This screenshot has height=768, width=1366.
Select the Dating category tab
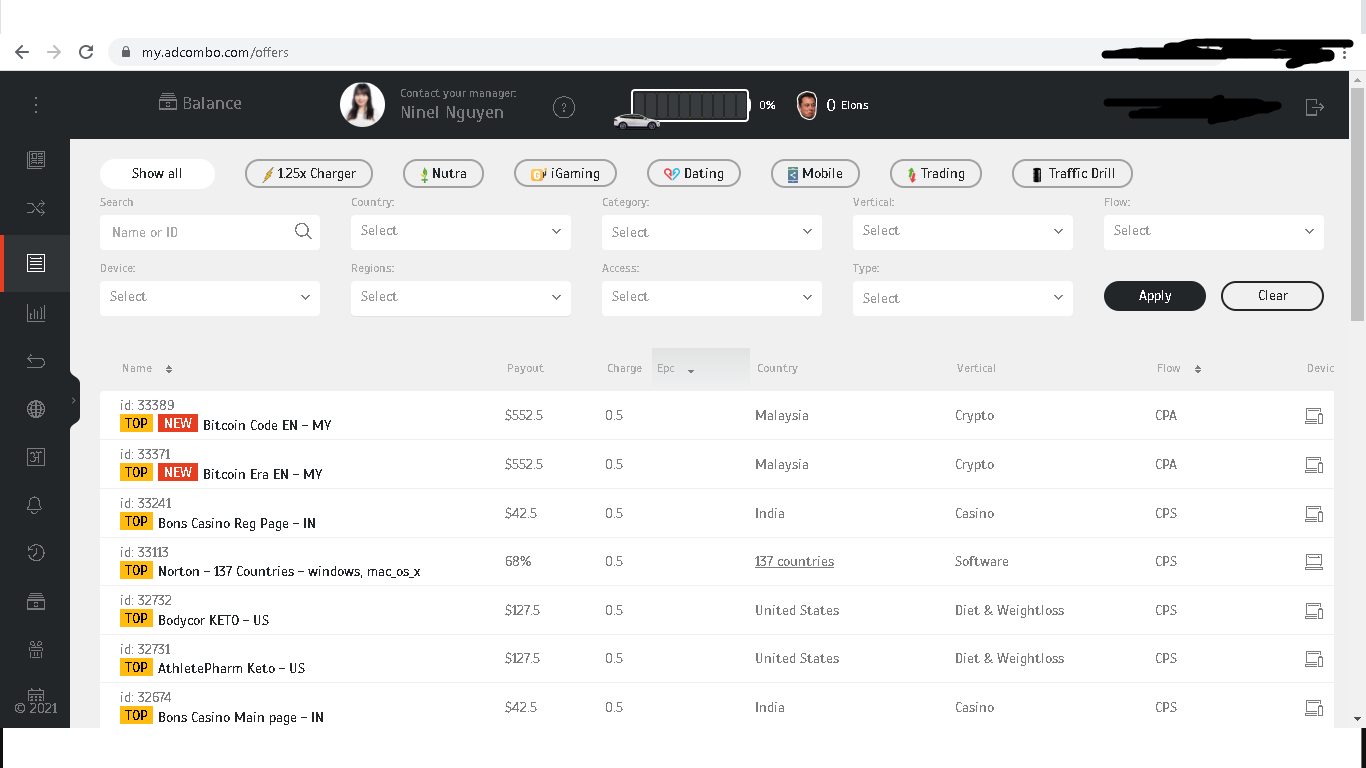(x=694, y=174)
